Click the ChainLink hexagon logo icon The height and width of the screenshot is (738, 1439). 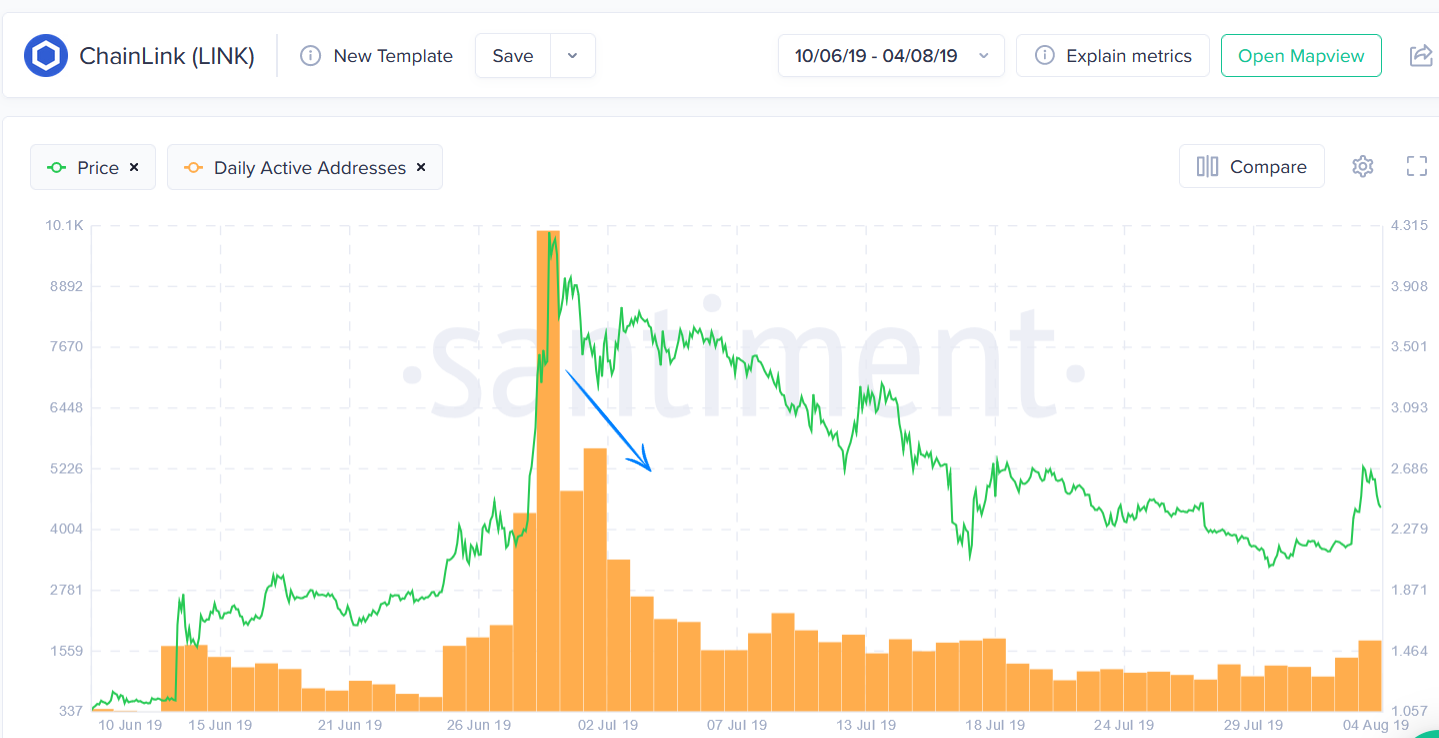(45, 56)
